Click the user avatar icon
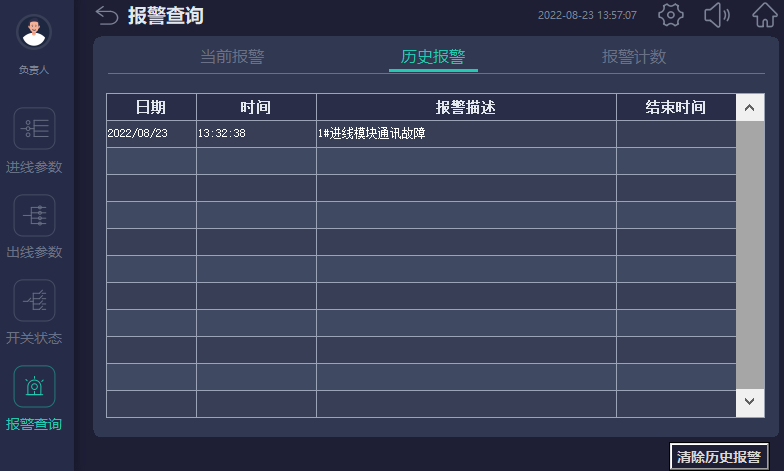 34,32
